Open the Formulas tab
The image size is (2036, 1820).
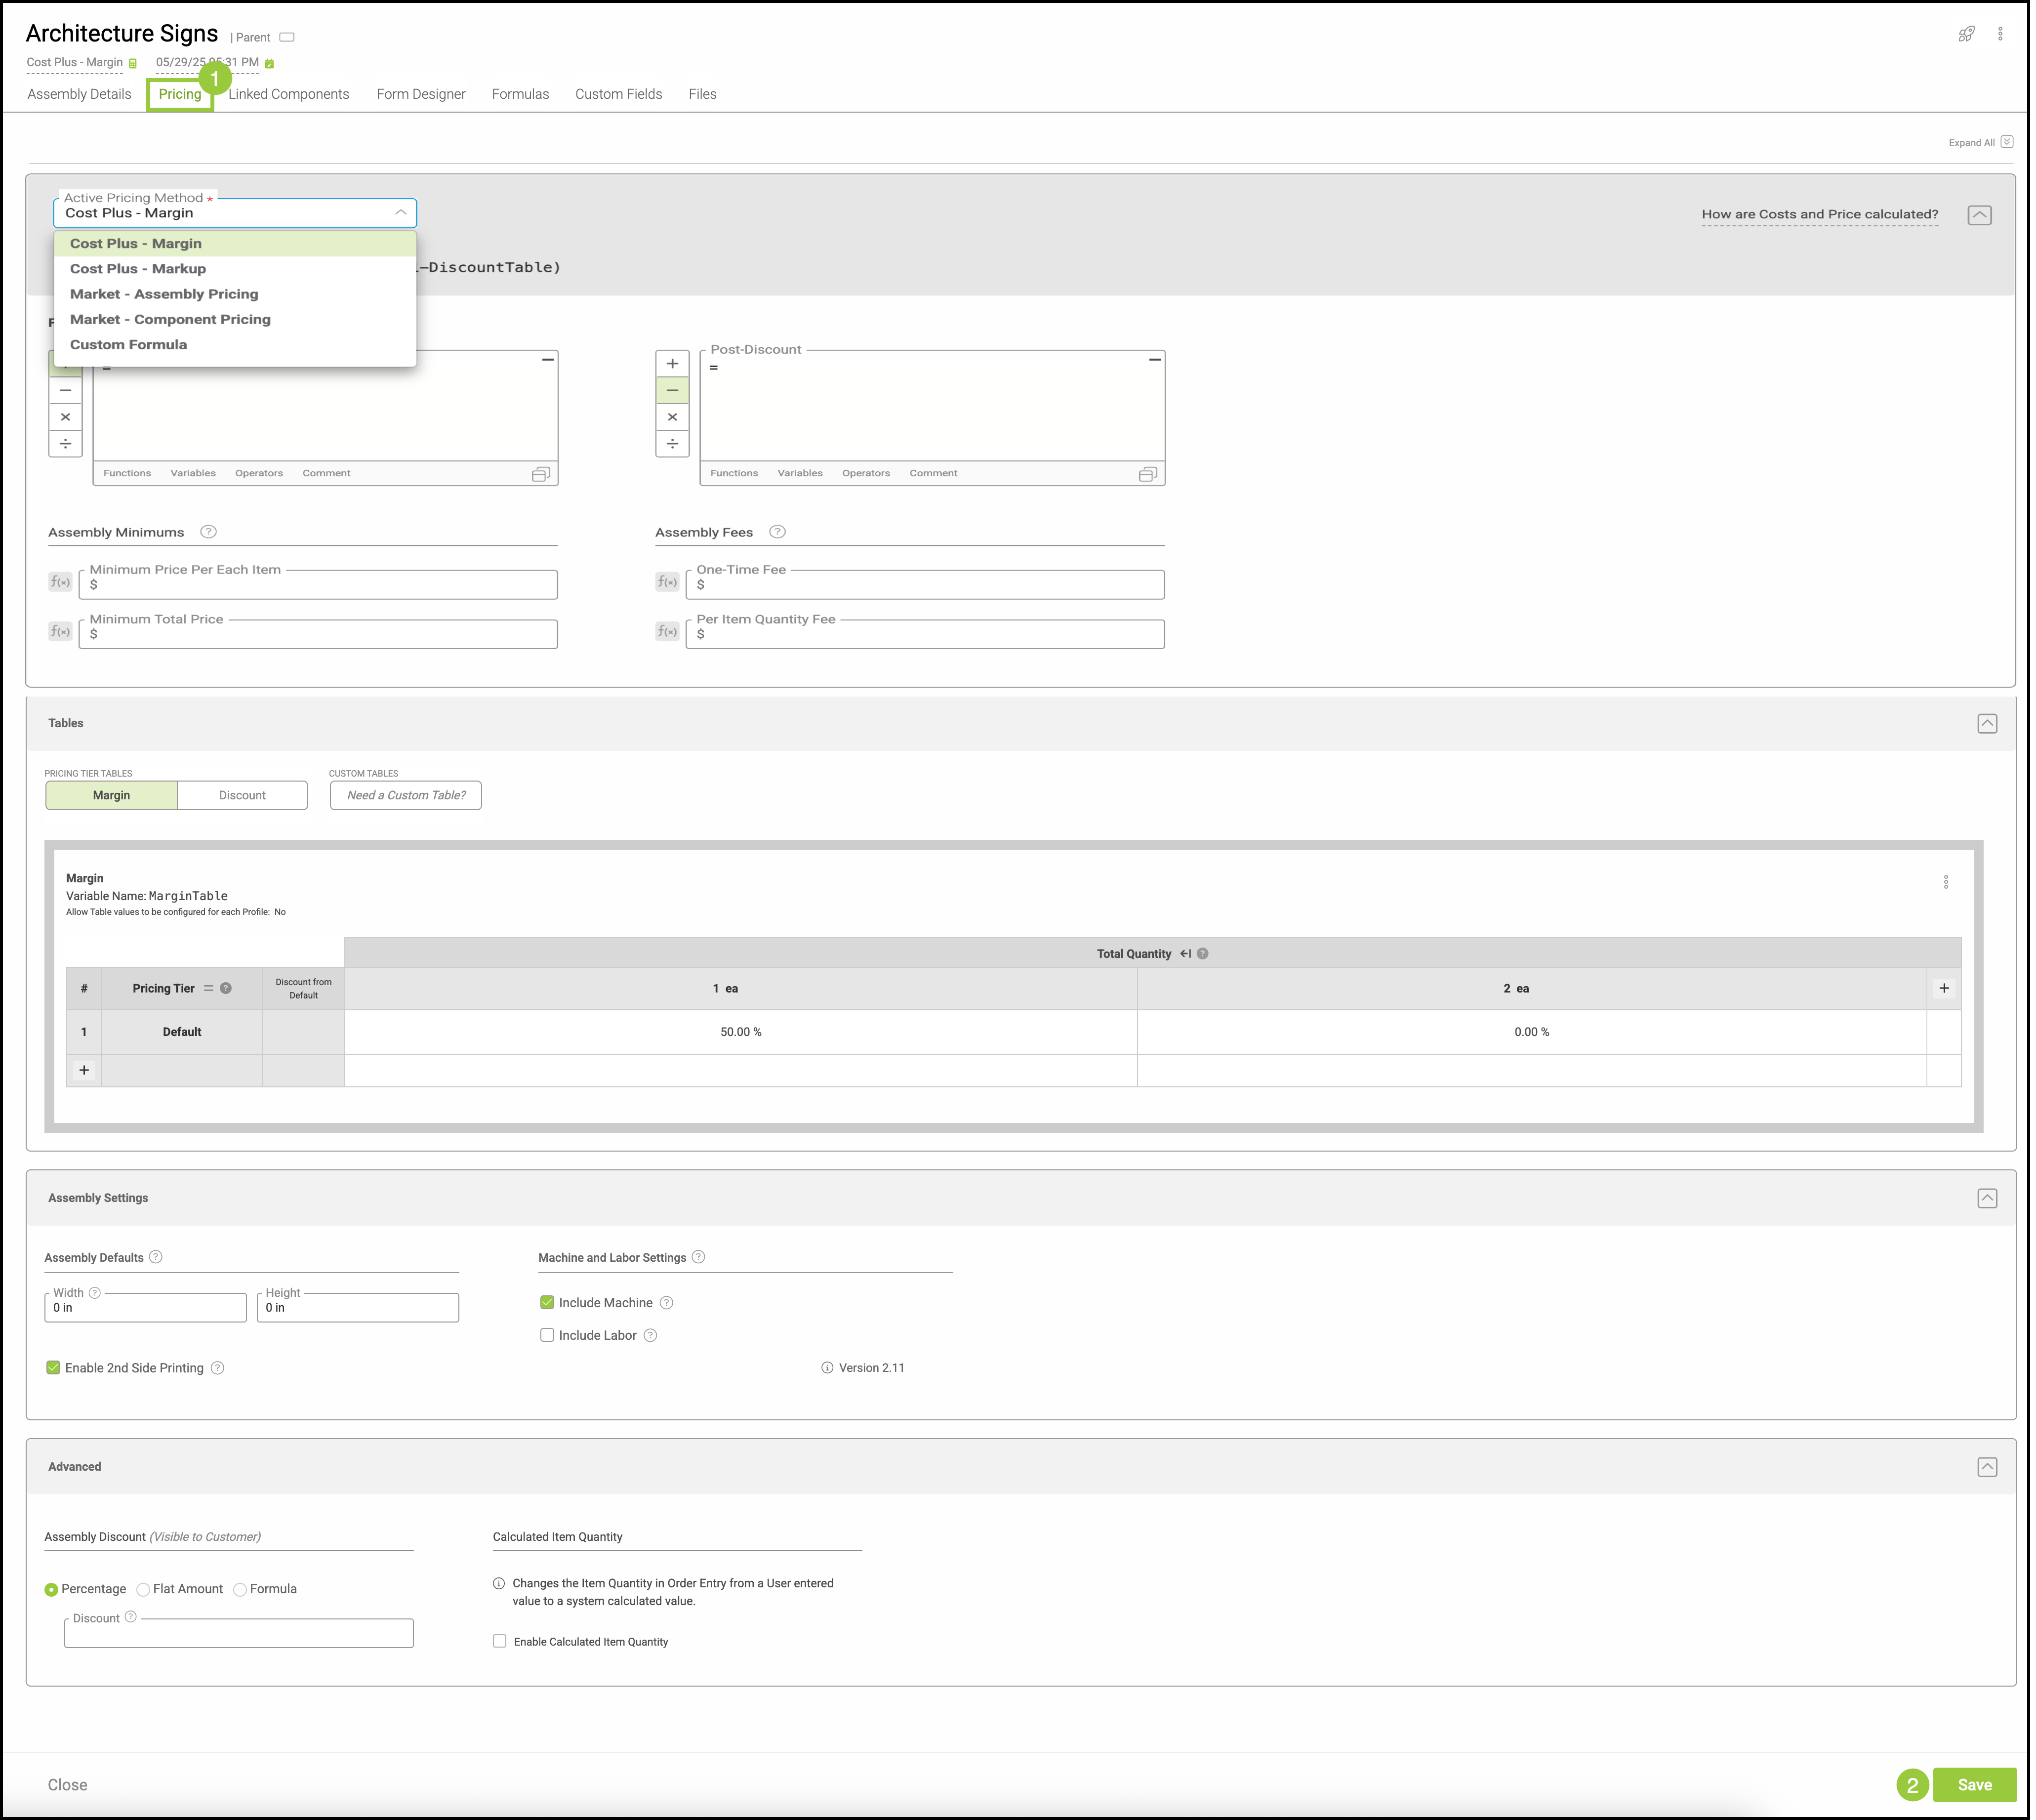pyautogui.click(x=520, y=94)
